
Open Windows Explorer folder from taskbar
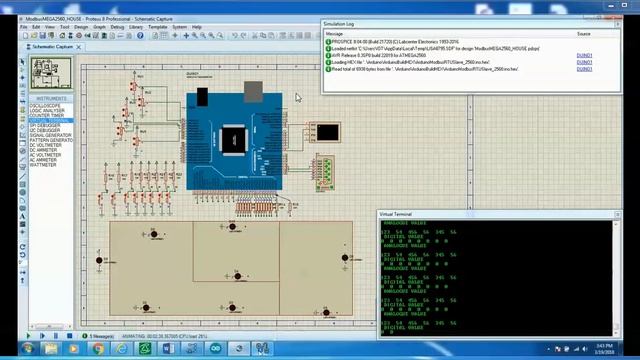(x=51, y=349)
